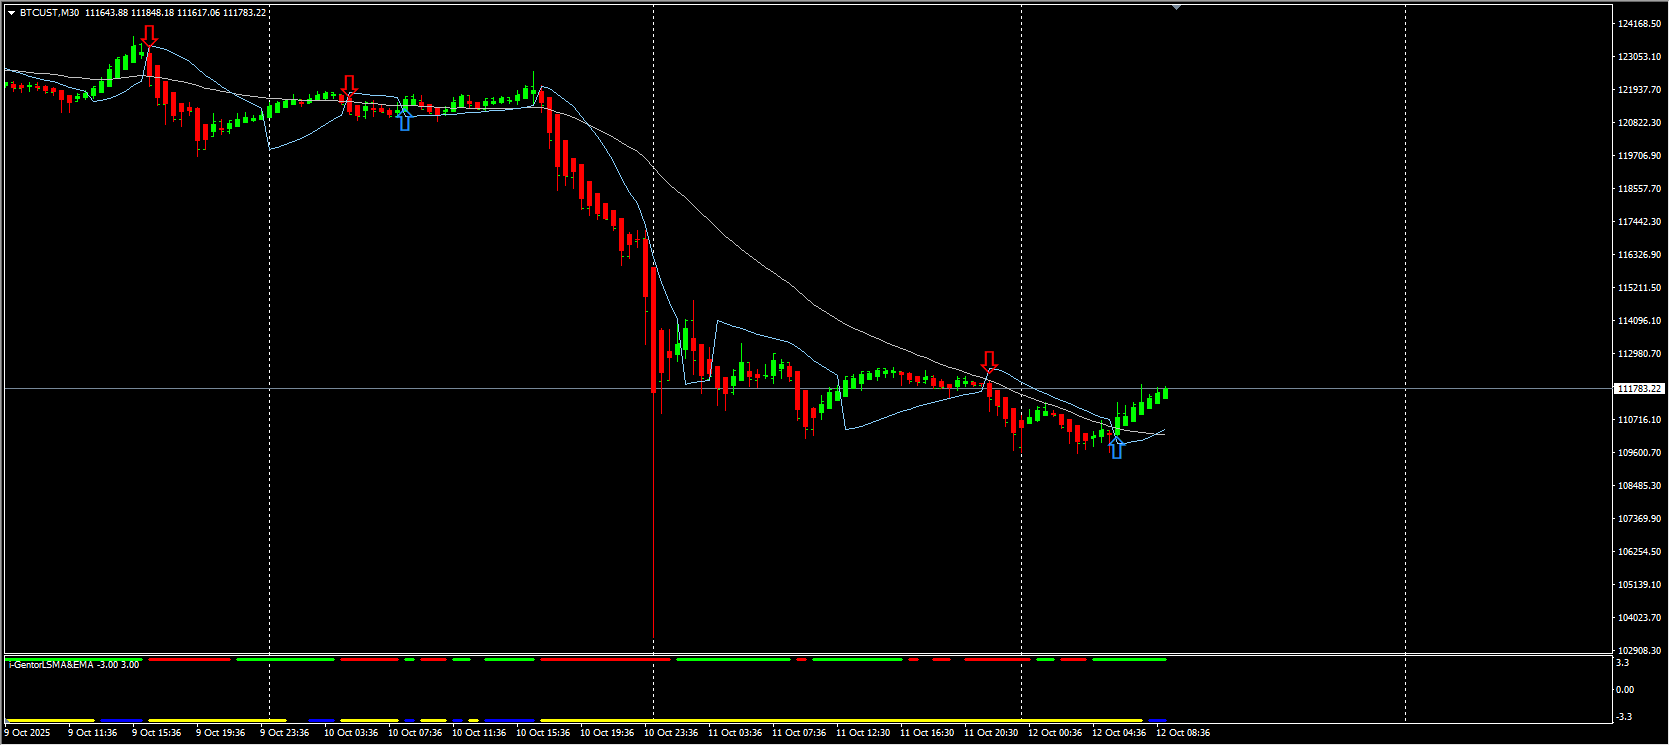Click price level 106254.50 on the scale
Viewport: 1670px width, 746px height.
tap(1640, 552)
